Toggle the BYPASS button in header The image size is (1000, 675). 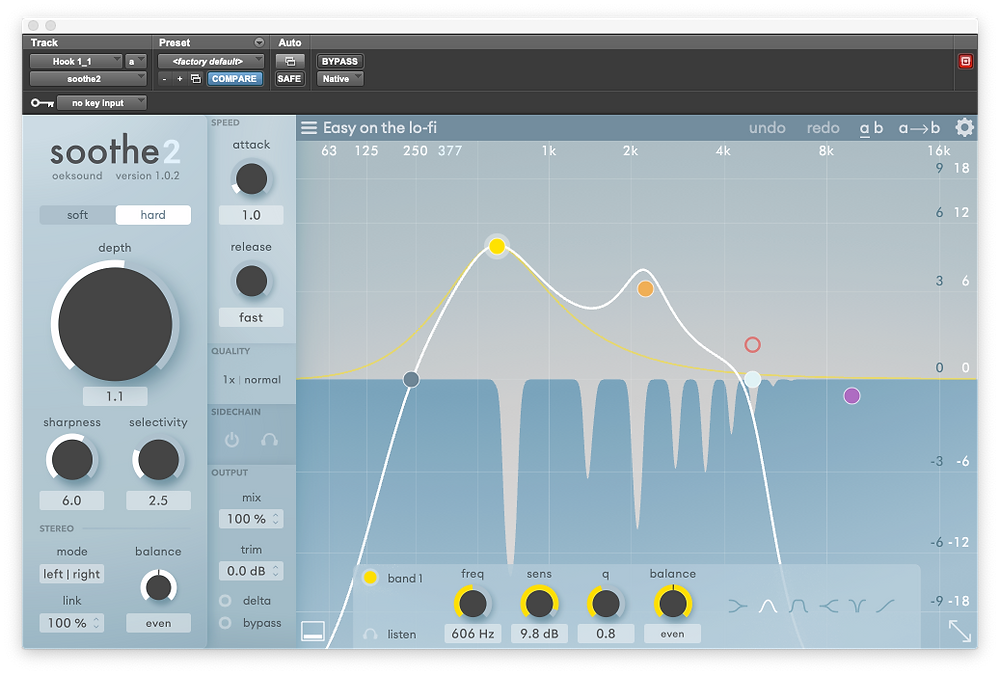pos(340,61)
